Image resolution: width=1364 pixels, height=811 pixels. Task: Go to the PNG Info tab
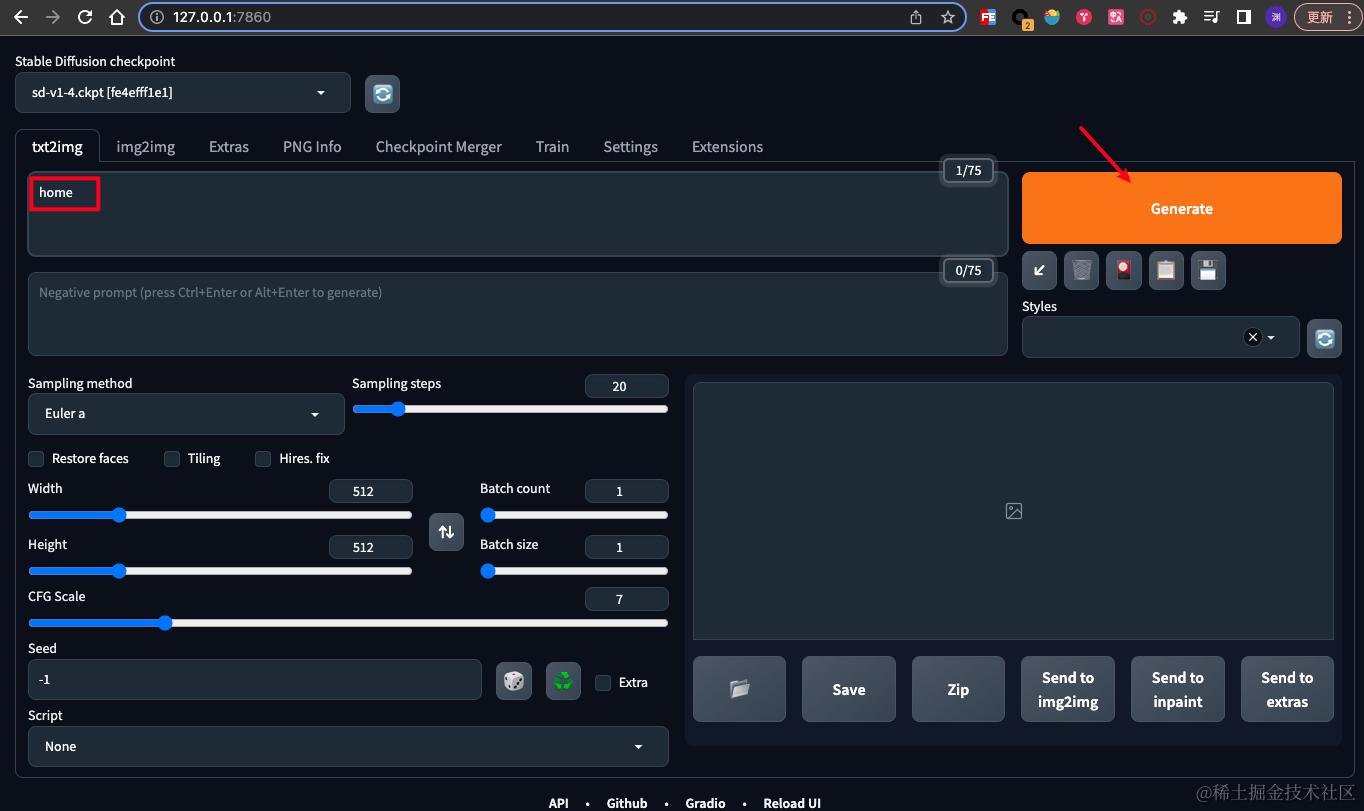(312, 147)
